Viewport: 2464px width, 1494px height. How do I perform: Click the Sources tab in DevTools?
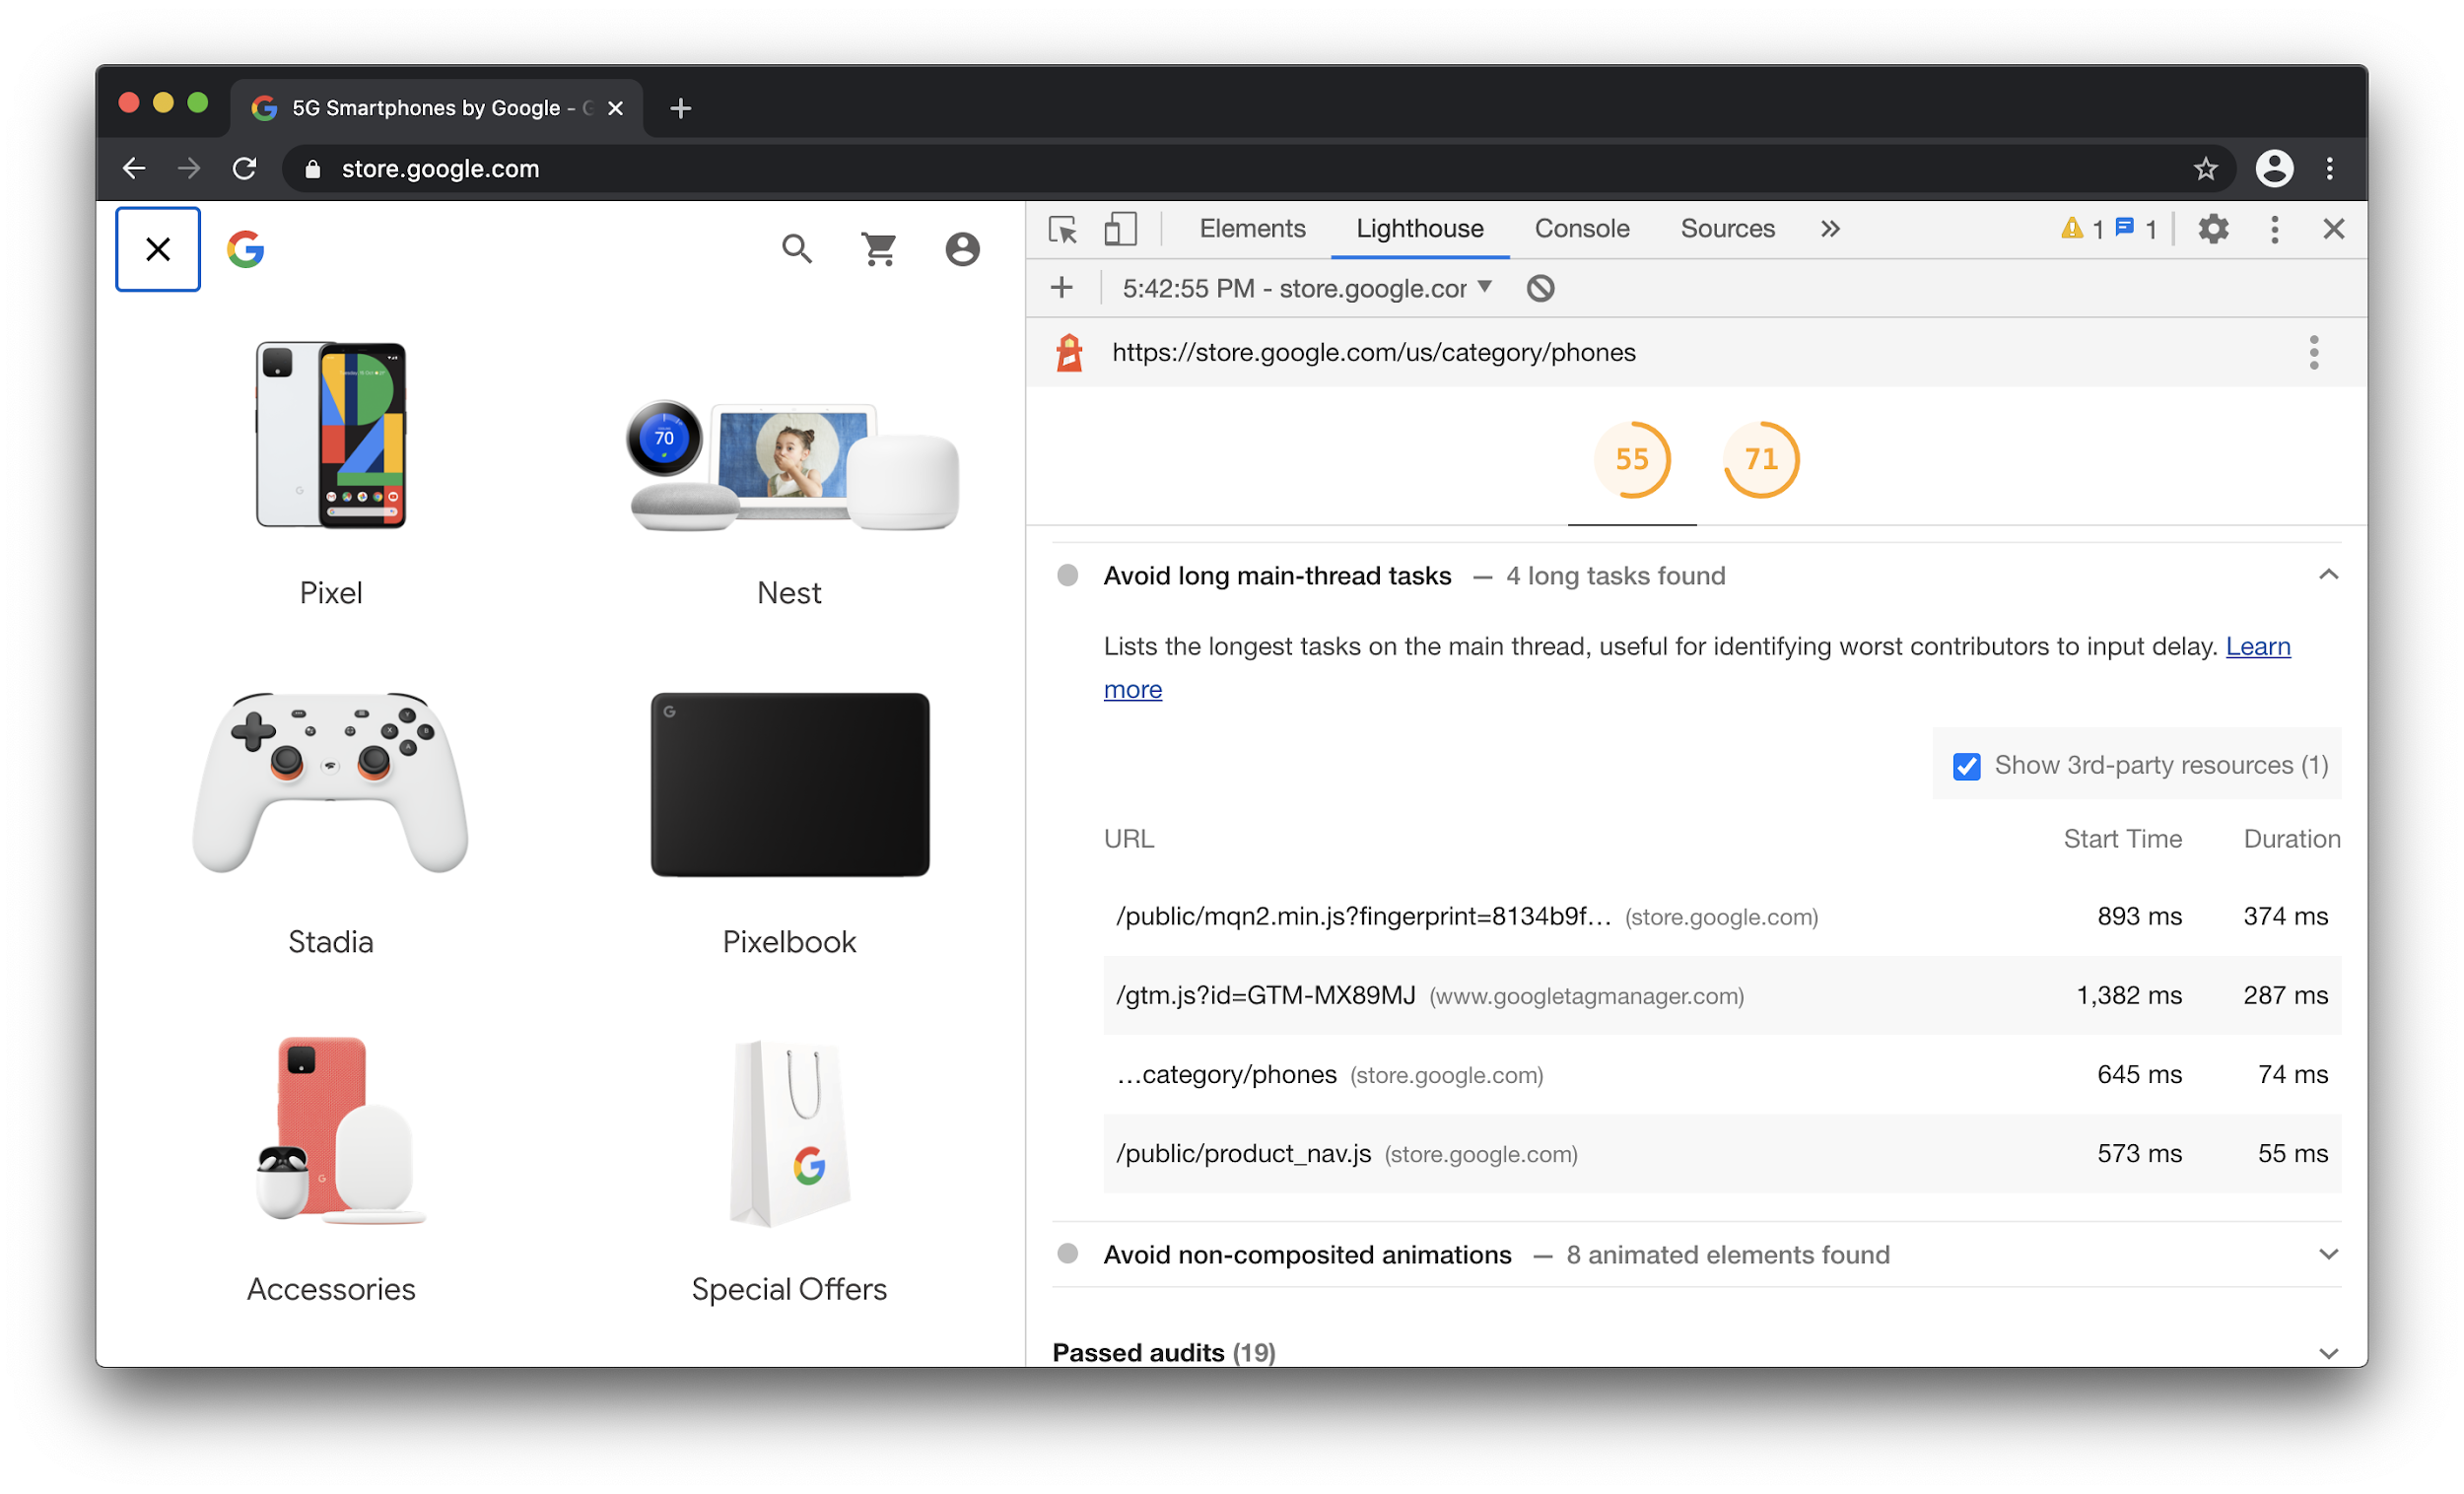[x=1725, y=227]
